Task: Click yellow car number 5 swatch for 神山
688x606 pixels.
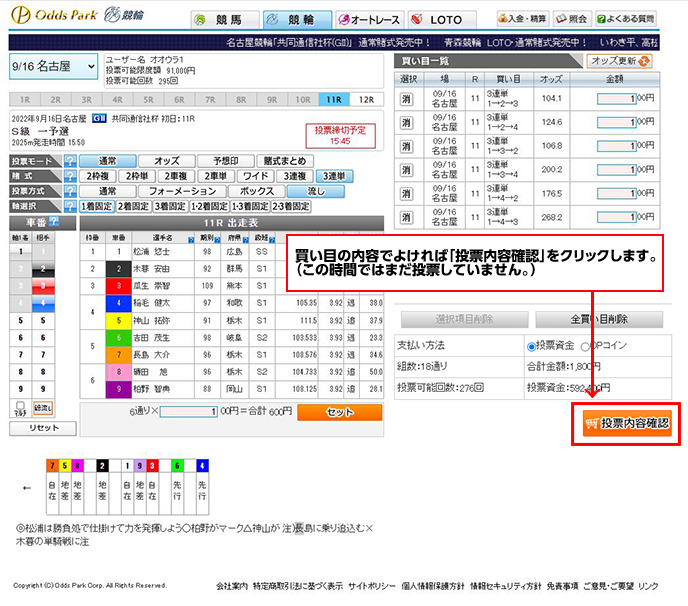Action: coord(118,320)
